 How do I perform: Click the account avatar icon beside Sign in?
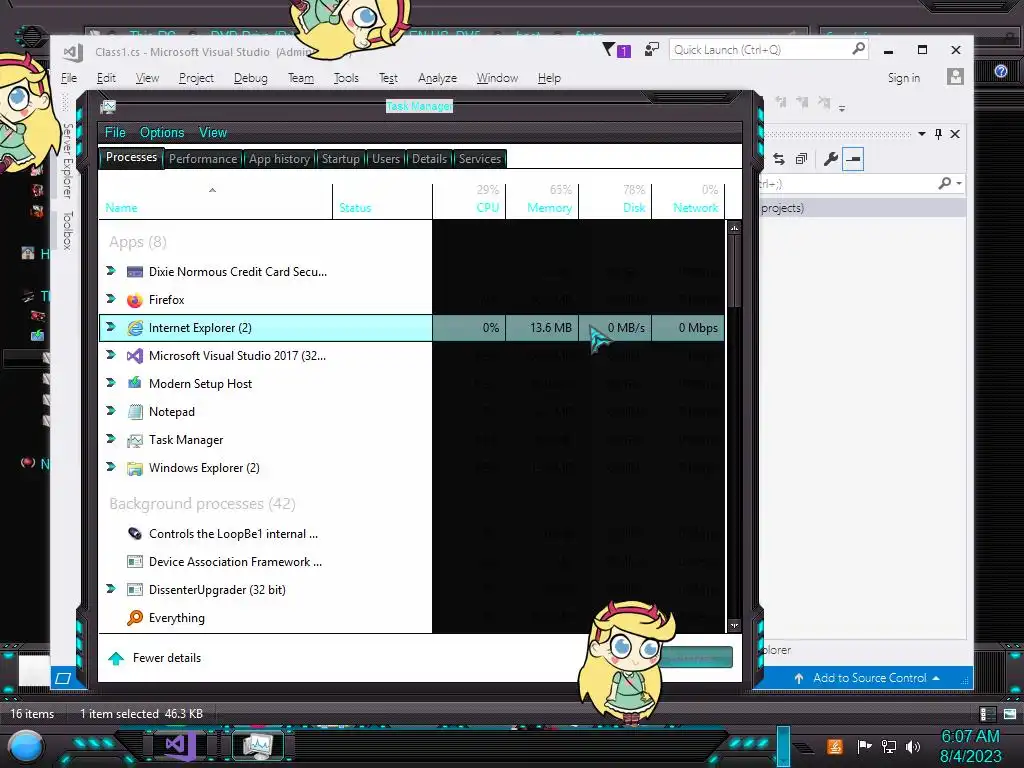(955, 77)
